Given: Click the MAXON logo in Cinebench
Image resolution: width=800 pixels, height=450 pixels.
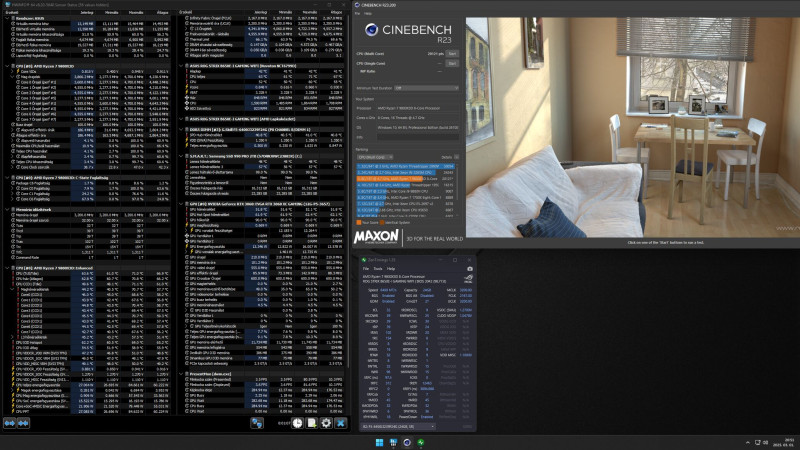Looking at the screenshot, I should 376,236.
